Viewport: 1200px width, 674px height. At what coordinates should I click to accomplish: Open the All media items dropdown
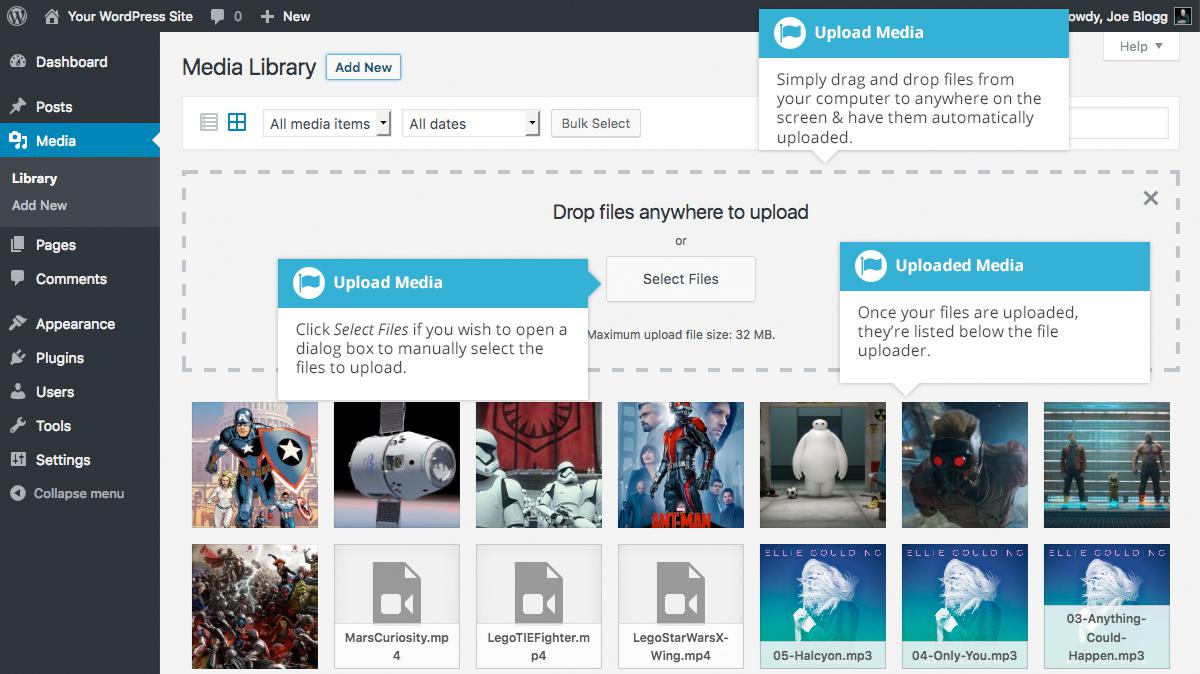coord(327,124)
